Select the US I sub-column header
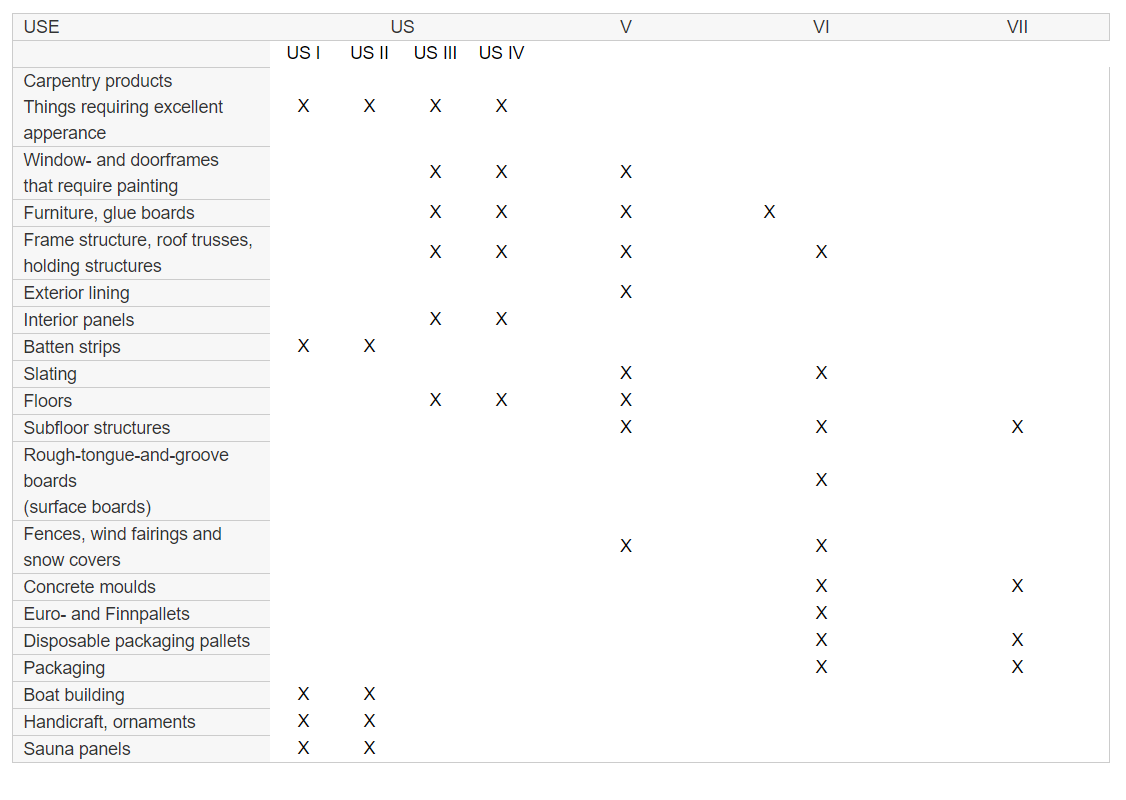The height and width of the screenshot is (800, 1126). click(303, 53)
